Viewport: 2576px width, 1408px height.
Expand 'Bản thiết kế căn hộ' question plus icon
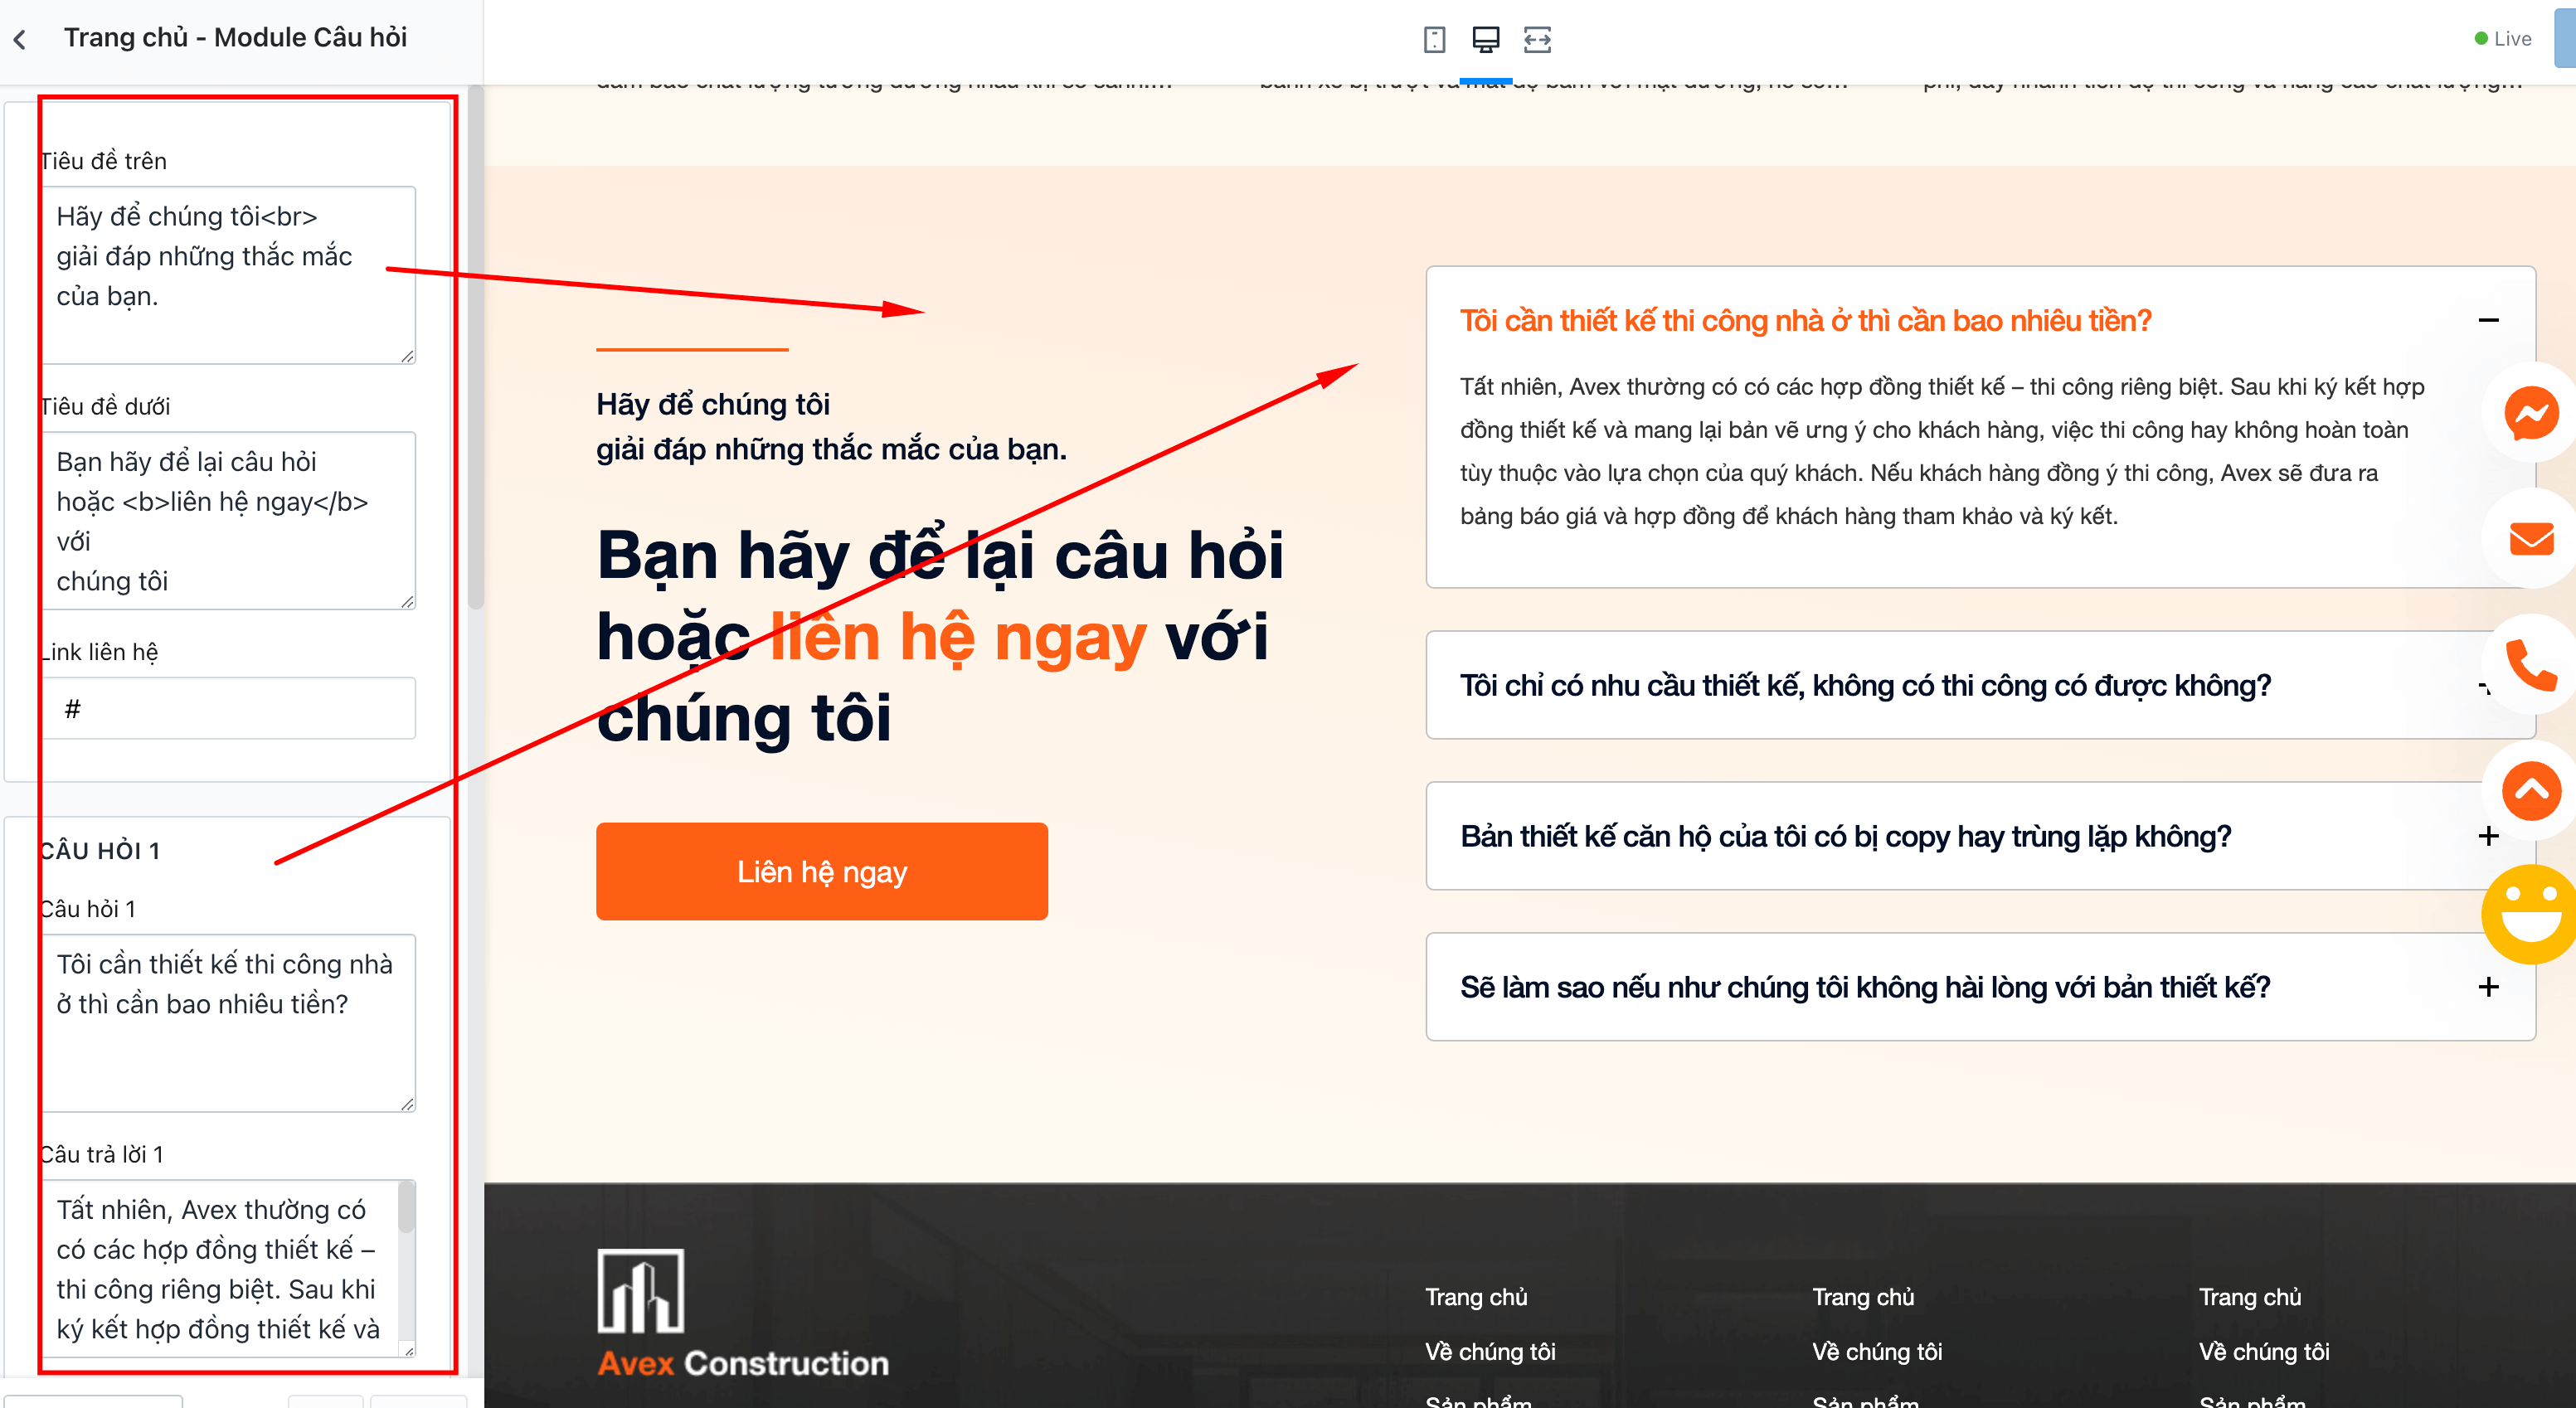point(2488,836)
